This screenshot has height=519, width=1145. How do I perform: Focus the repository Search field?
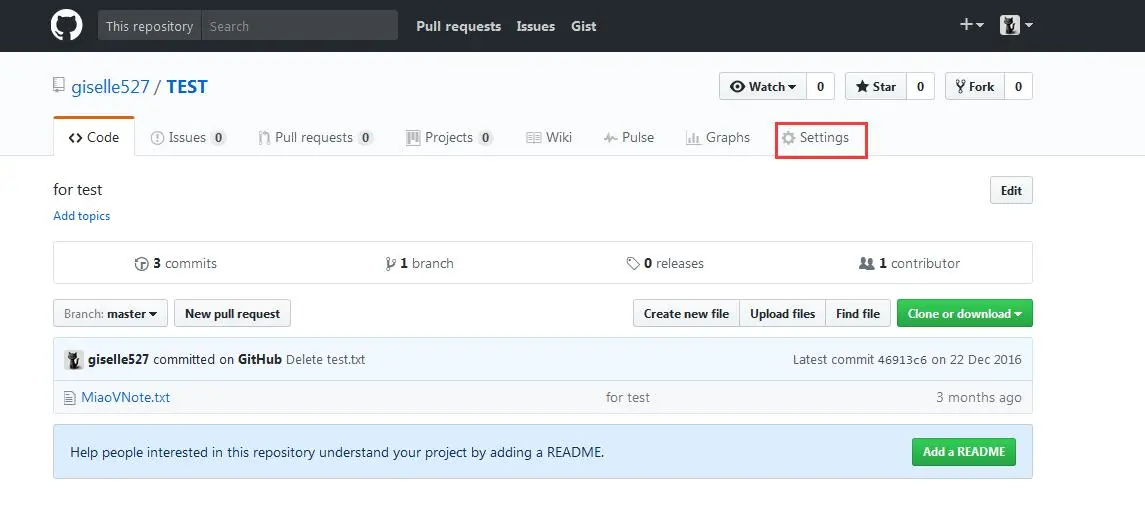coord(299,26)
